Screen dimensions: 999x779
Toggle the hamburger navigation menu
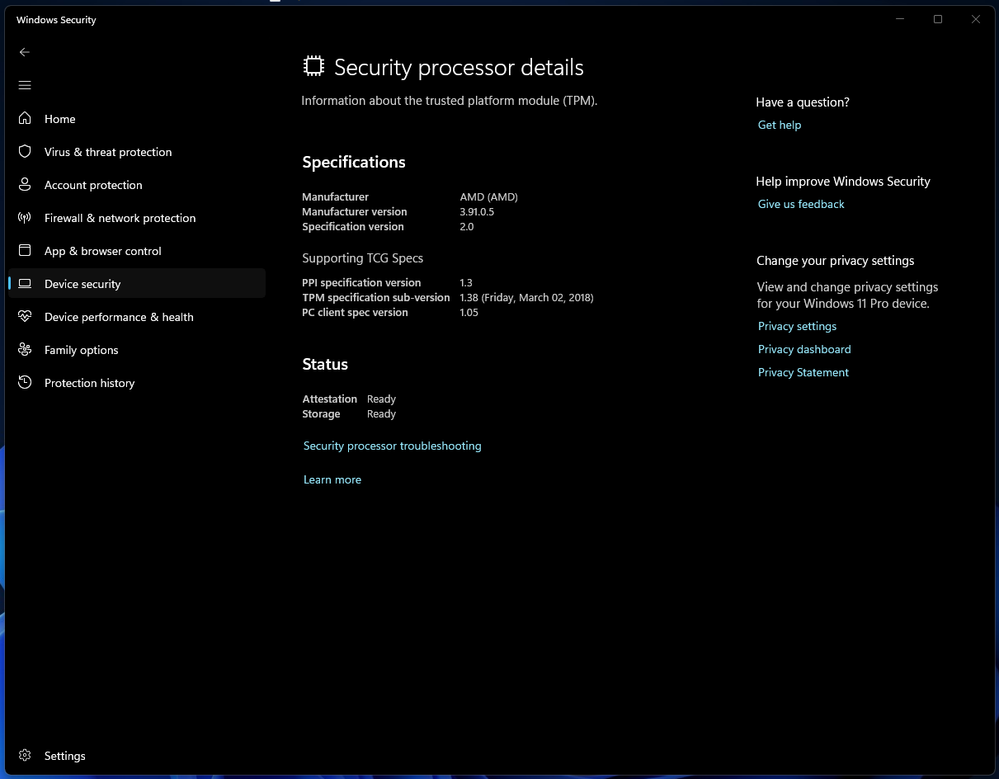[25, 85]
